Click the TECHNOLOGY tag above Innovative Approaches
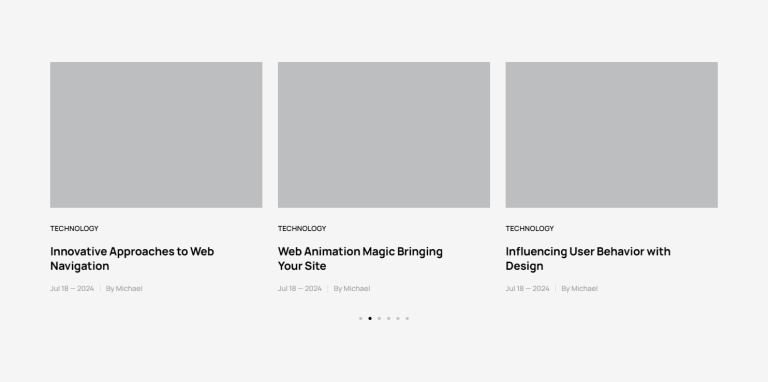Viewport: 768px width, 382px height. click(x=74, y=228)
